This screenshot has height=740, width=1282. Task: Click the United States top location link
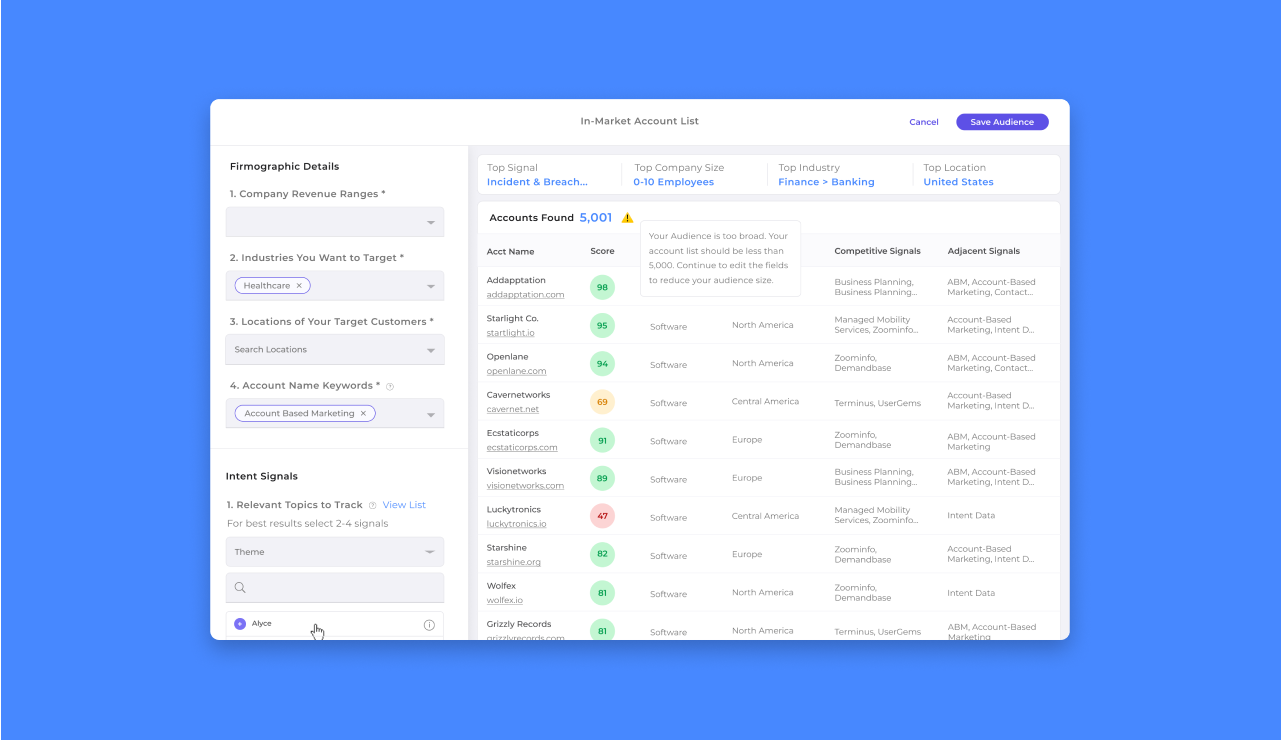958,182
